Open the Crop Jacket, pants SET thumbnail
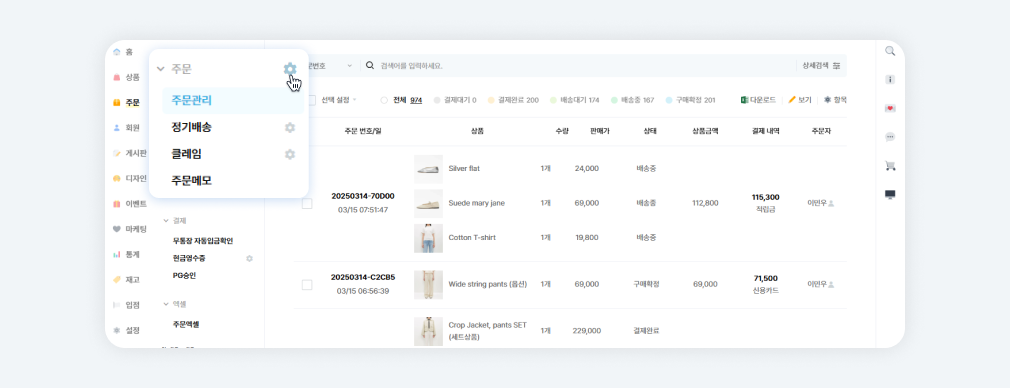The image size is (1010, 388). [428, 331]
